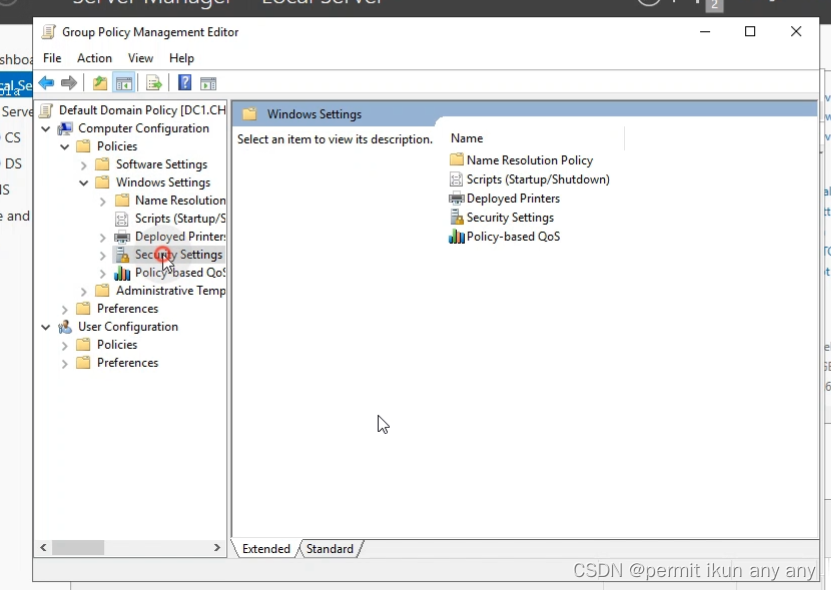Open the Action menu
The height and width of the screenshot is (590, 831).
point(94,58)
